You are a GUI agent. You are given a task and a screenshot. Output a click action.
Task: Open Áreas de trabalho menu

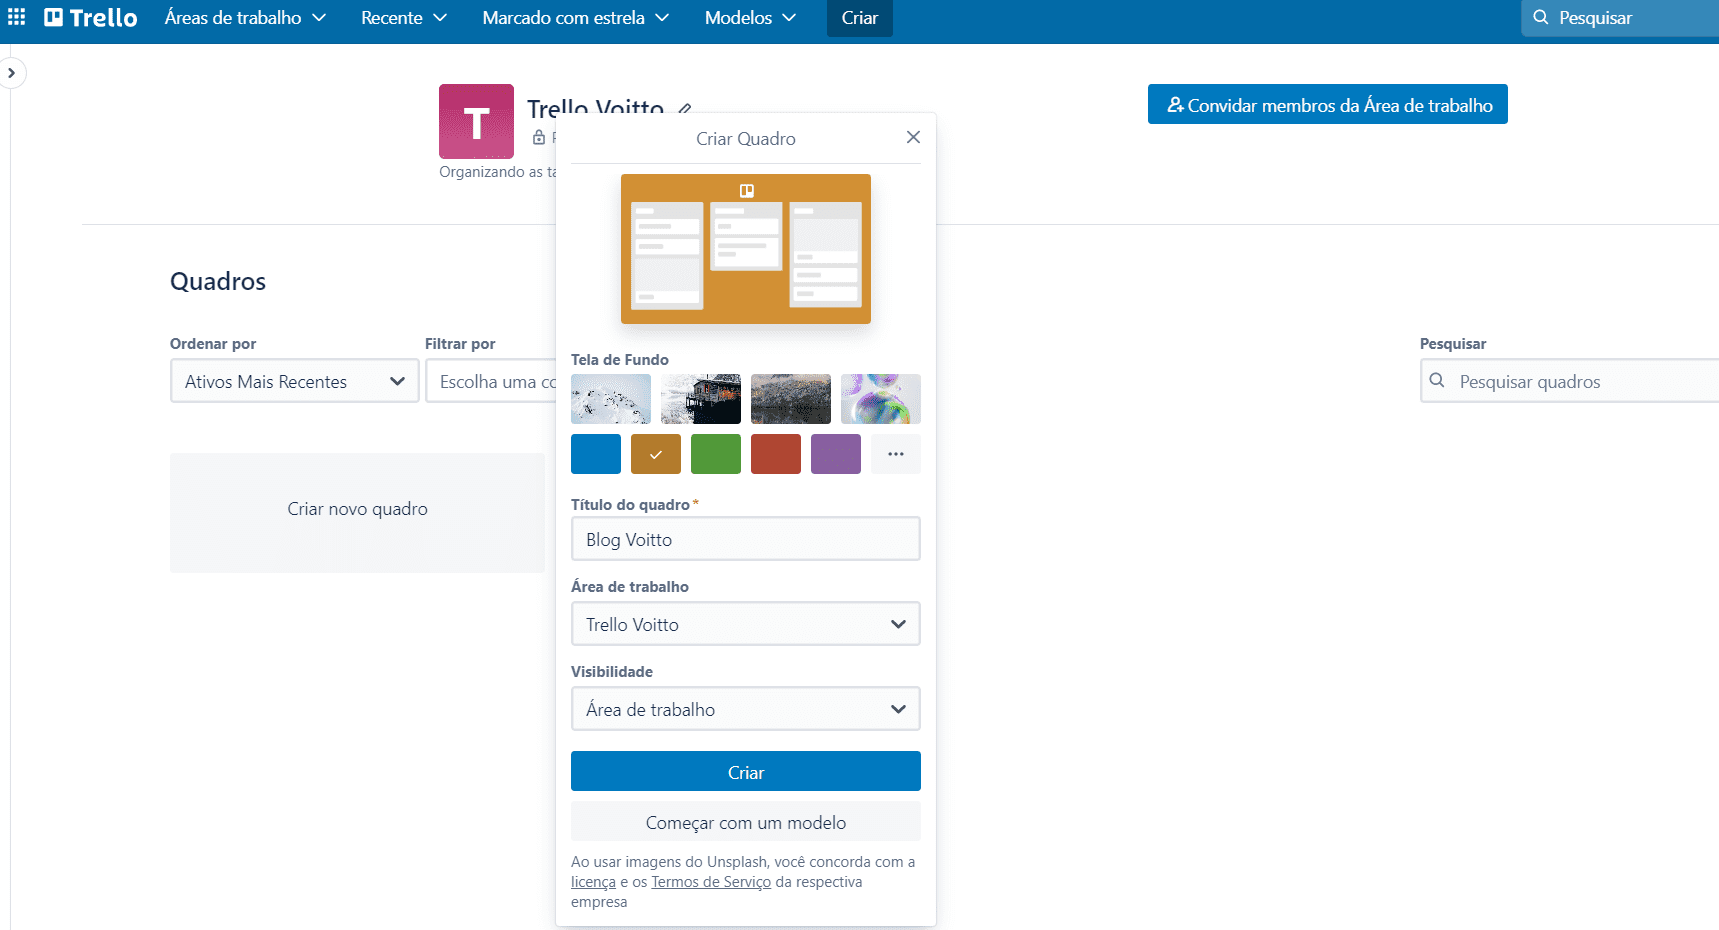[x=246, y=17]
